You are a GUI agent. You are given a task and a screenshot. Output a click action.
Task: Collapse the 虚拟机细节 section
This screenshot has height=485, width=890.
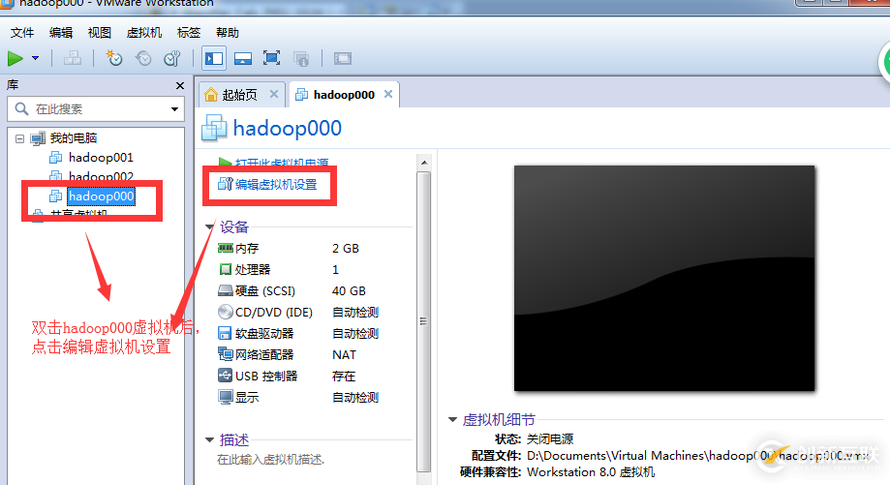click(x=452, y=420)
